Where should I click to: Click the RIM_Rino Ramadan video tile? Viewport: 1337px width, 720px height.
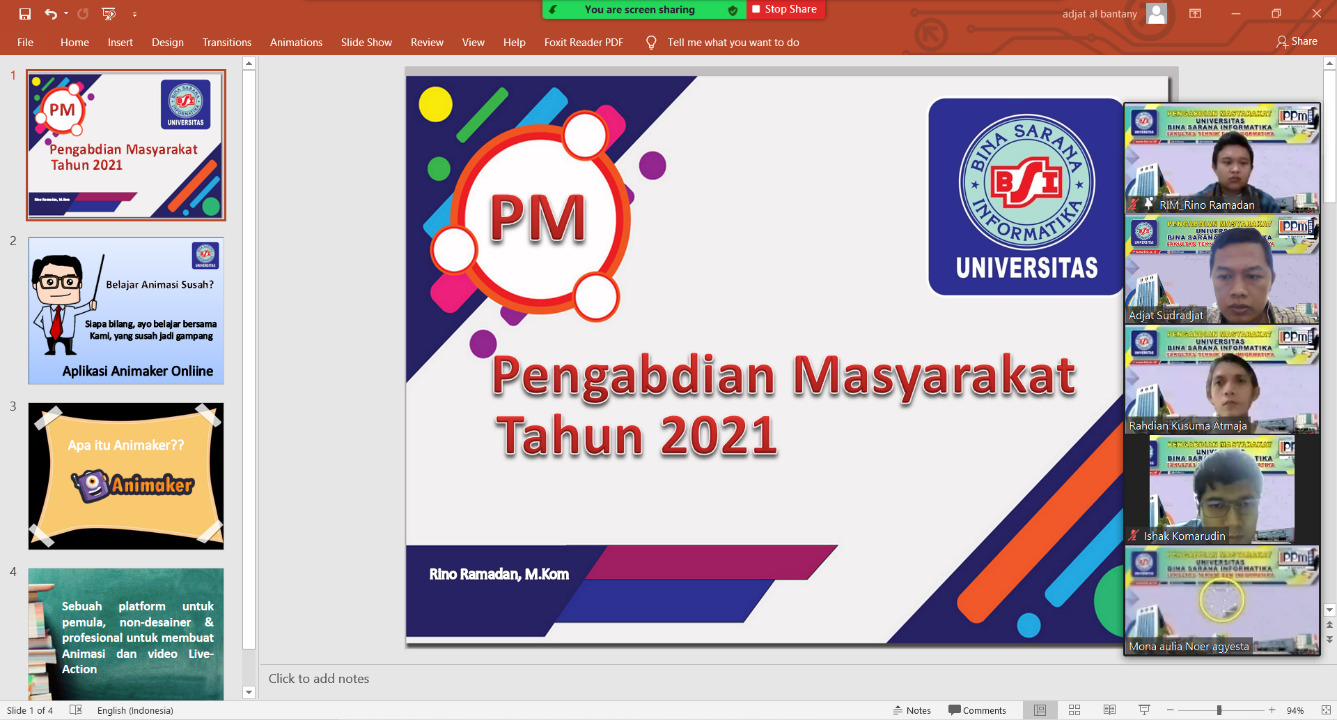[x=1222, y=158]
